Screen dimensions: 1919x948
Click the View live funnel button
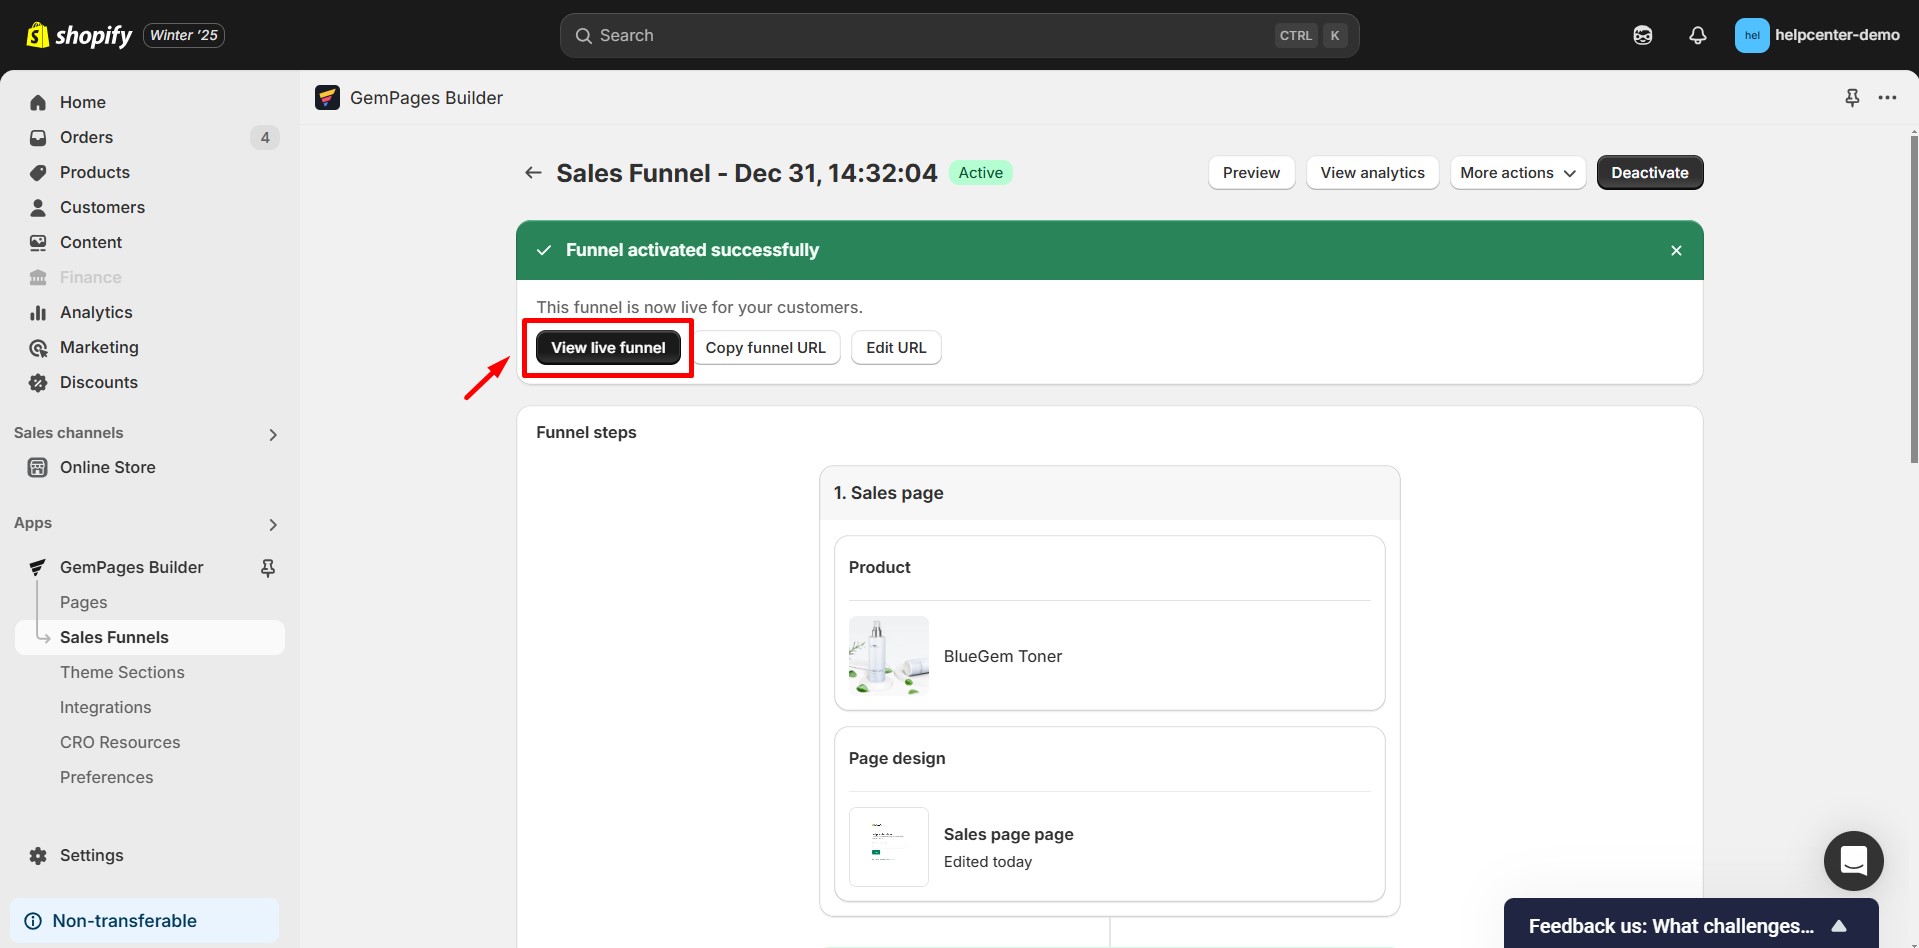[x=607, y=347]
